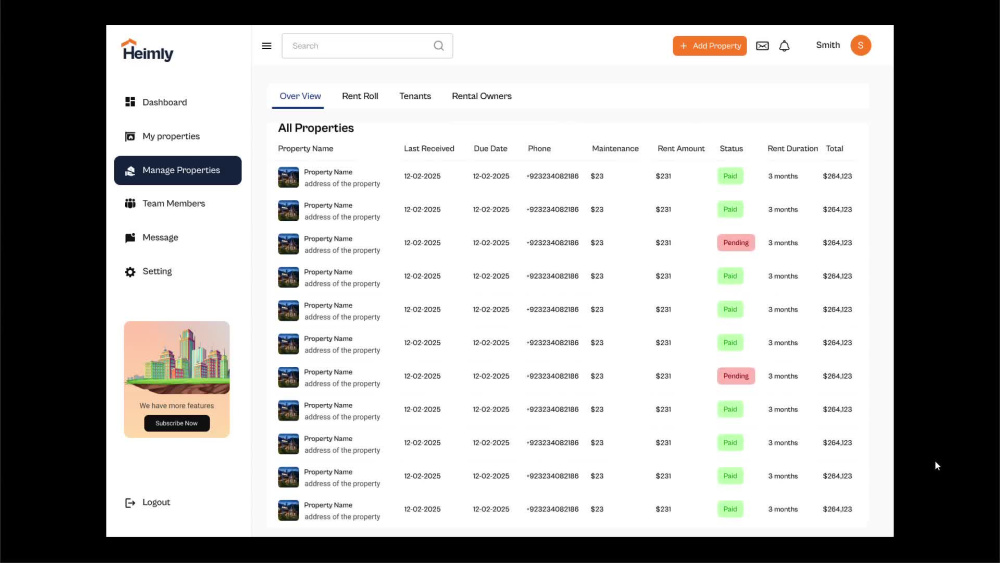This screenshot has width=1000, height=563.
Task: Click the Logout arrow icon
Action: point(130,502)
